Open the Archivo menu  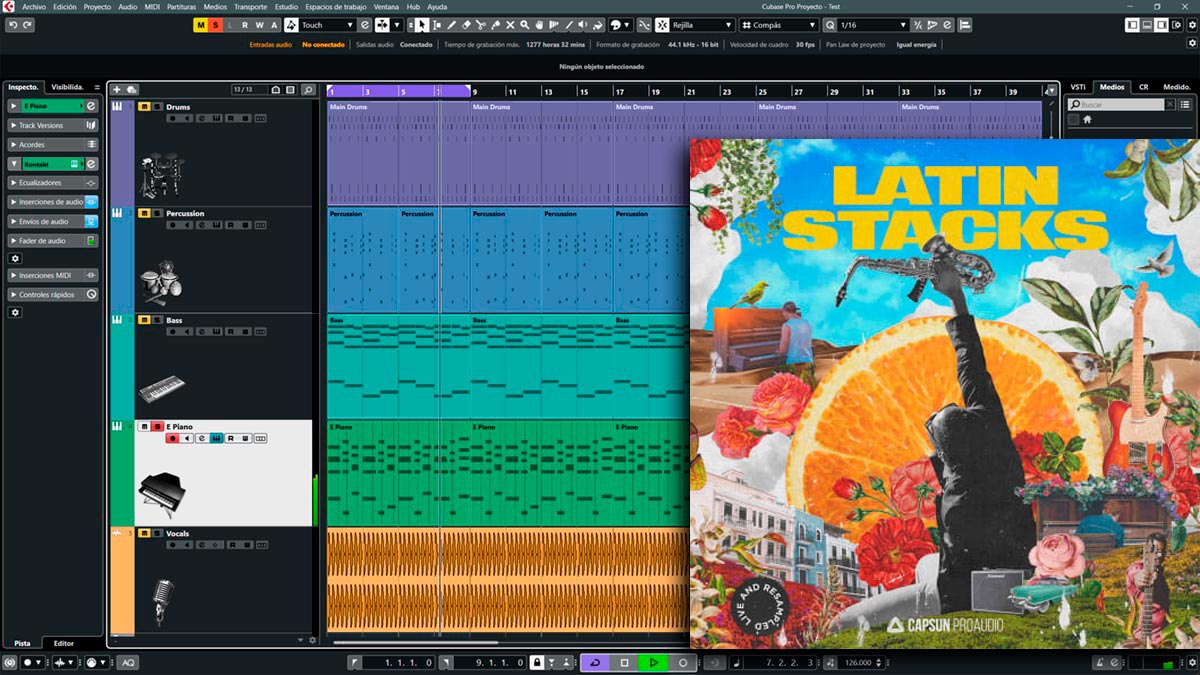pos(35,6)
